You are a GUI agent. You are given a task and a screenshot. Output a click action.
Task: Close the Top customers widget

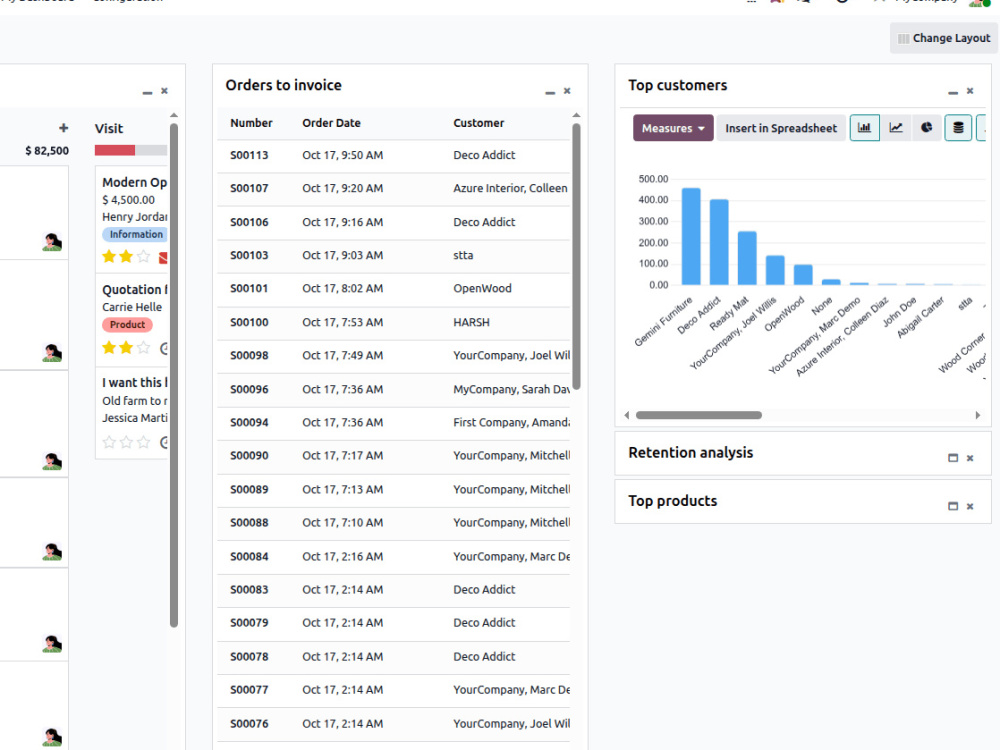(970, 91)
